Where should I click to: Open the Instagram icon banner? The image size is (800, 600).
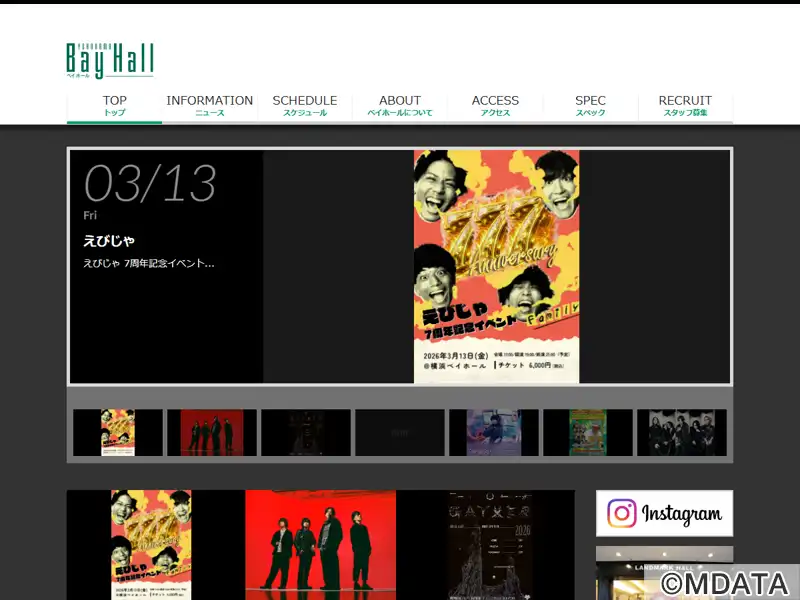(x=664, y=513)
